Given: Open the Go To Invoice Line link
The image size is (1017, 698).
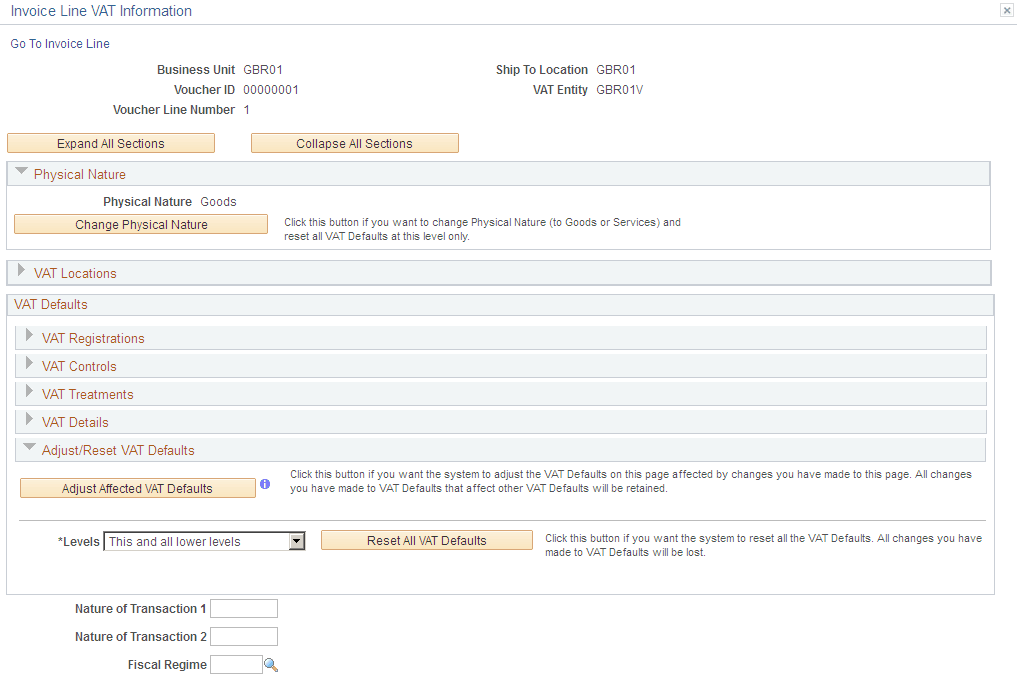Looking at the screenshot, I should coord(59,44).
